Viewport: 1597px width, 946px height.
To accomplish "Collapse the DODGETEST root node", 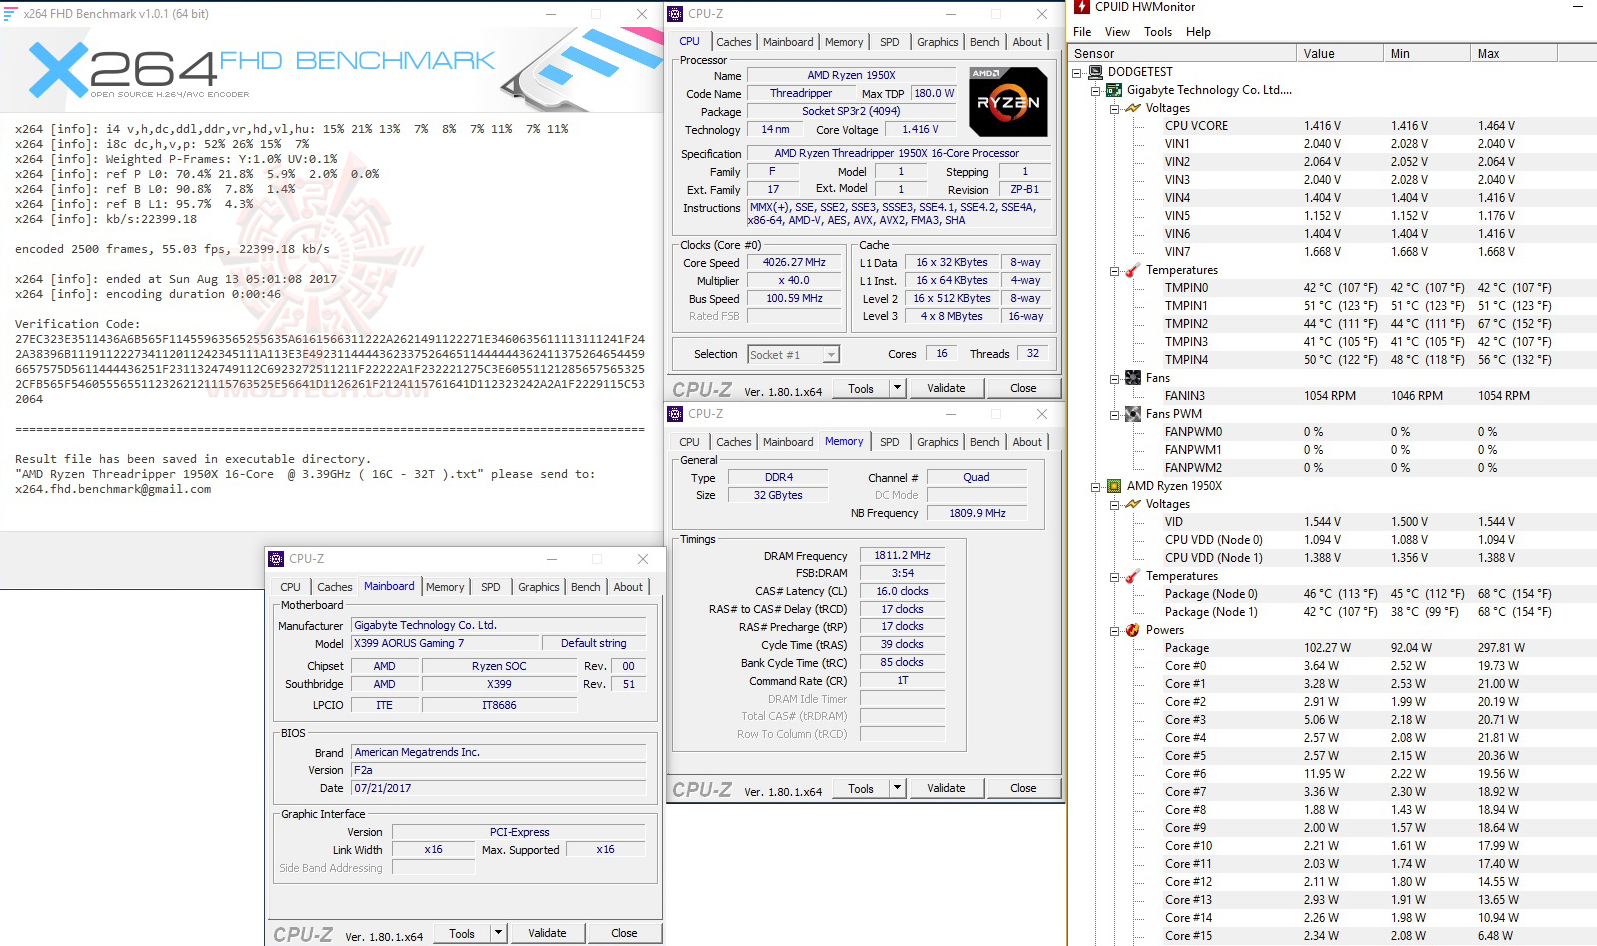I will (x=1077, y=72).
